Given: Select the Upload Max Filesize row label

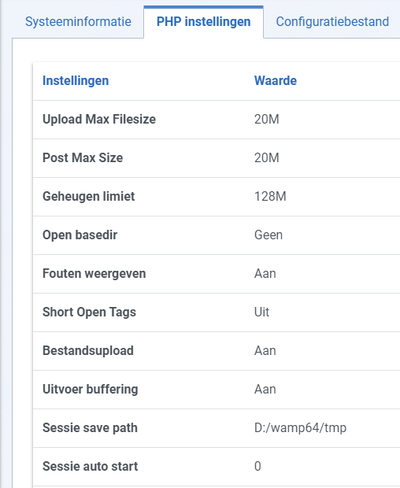Looking at the screenshot, I should [99, 119].
